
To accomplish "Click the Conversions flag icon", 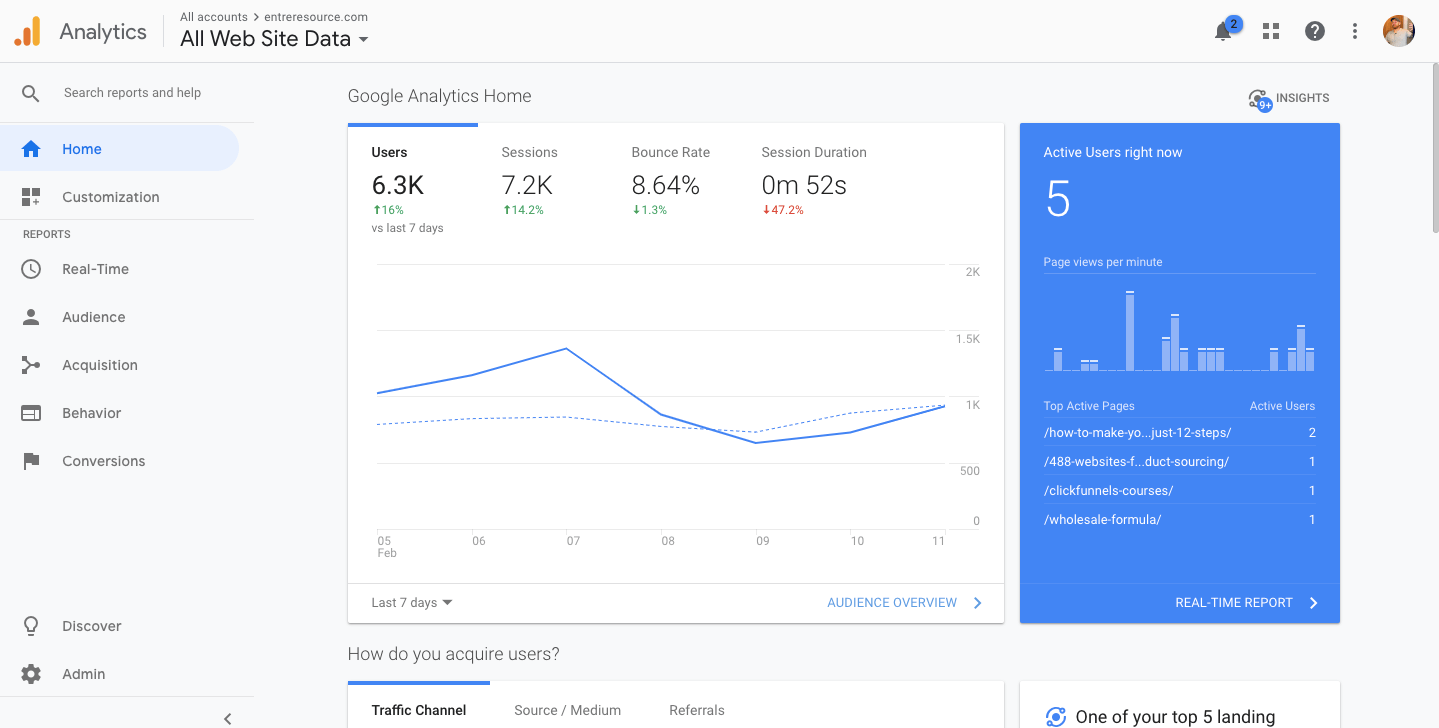I will click(31, 461).
